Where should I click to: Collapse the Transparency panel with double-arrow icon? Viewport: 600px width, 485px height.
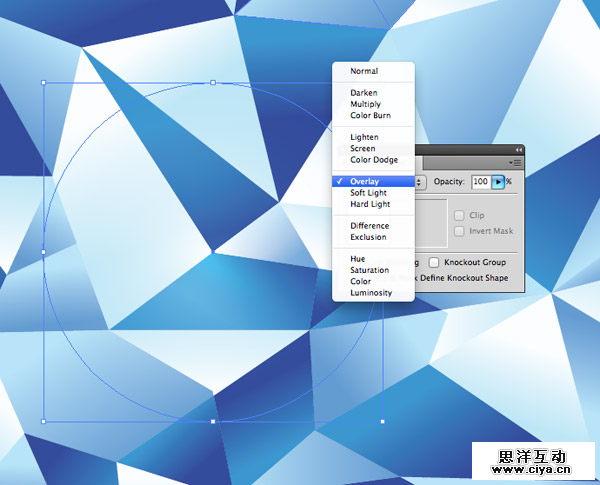518,149
